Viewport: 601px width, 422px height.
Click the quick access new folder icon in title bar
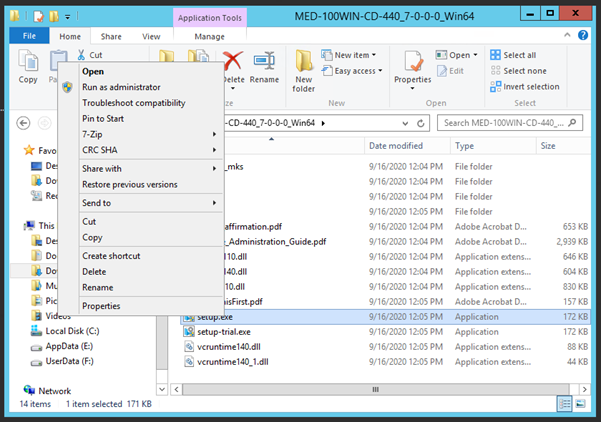coord(54,16)
